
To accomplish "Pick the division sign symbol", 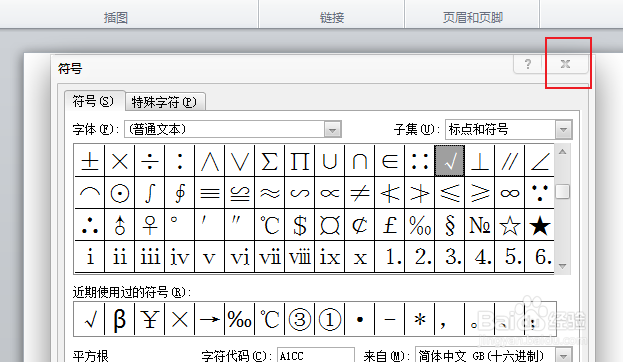I will click(150, 161).
